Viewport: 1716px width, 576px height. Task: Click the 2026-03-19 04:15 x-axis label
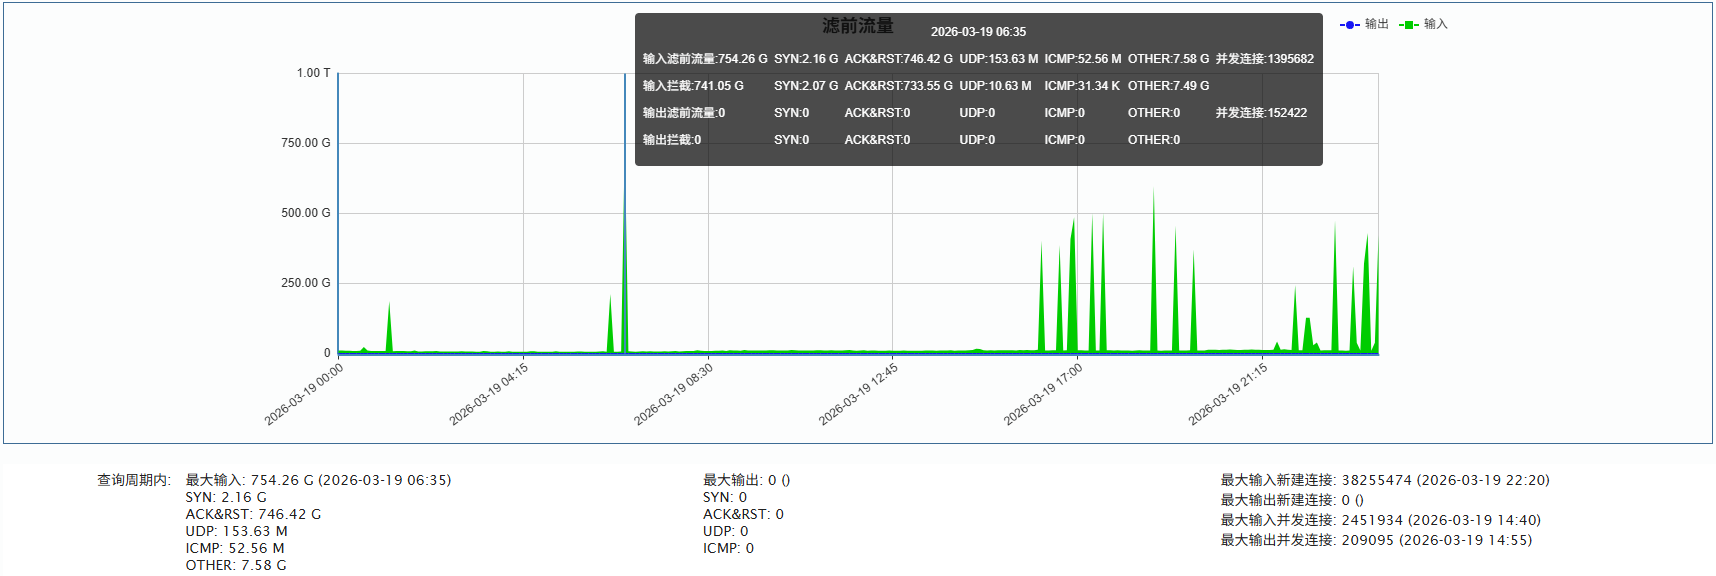[x=489, y=394]
